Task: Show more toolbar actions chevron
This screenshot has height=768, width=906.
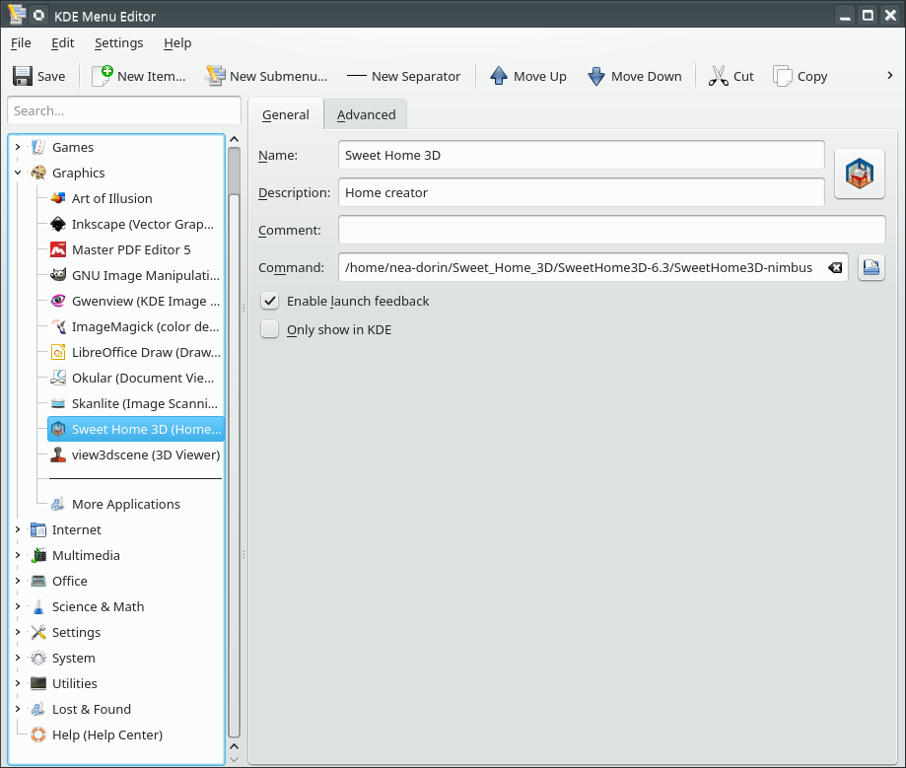Action: 889,76
